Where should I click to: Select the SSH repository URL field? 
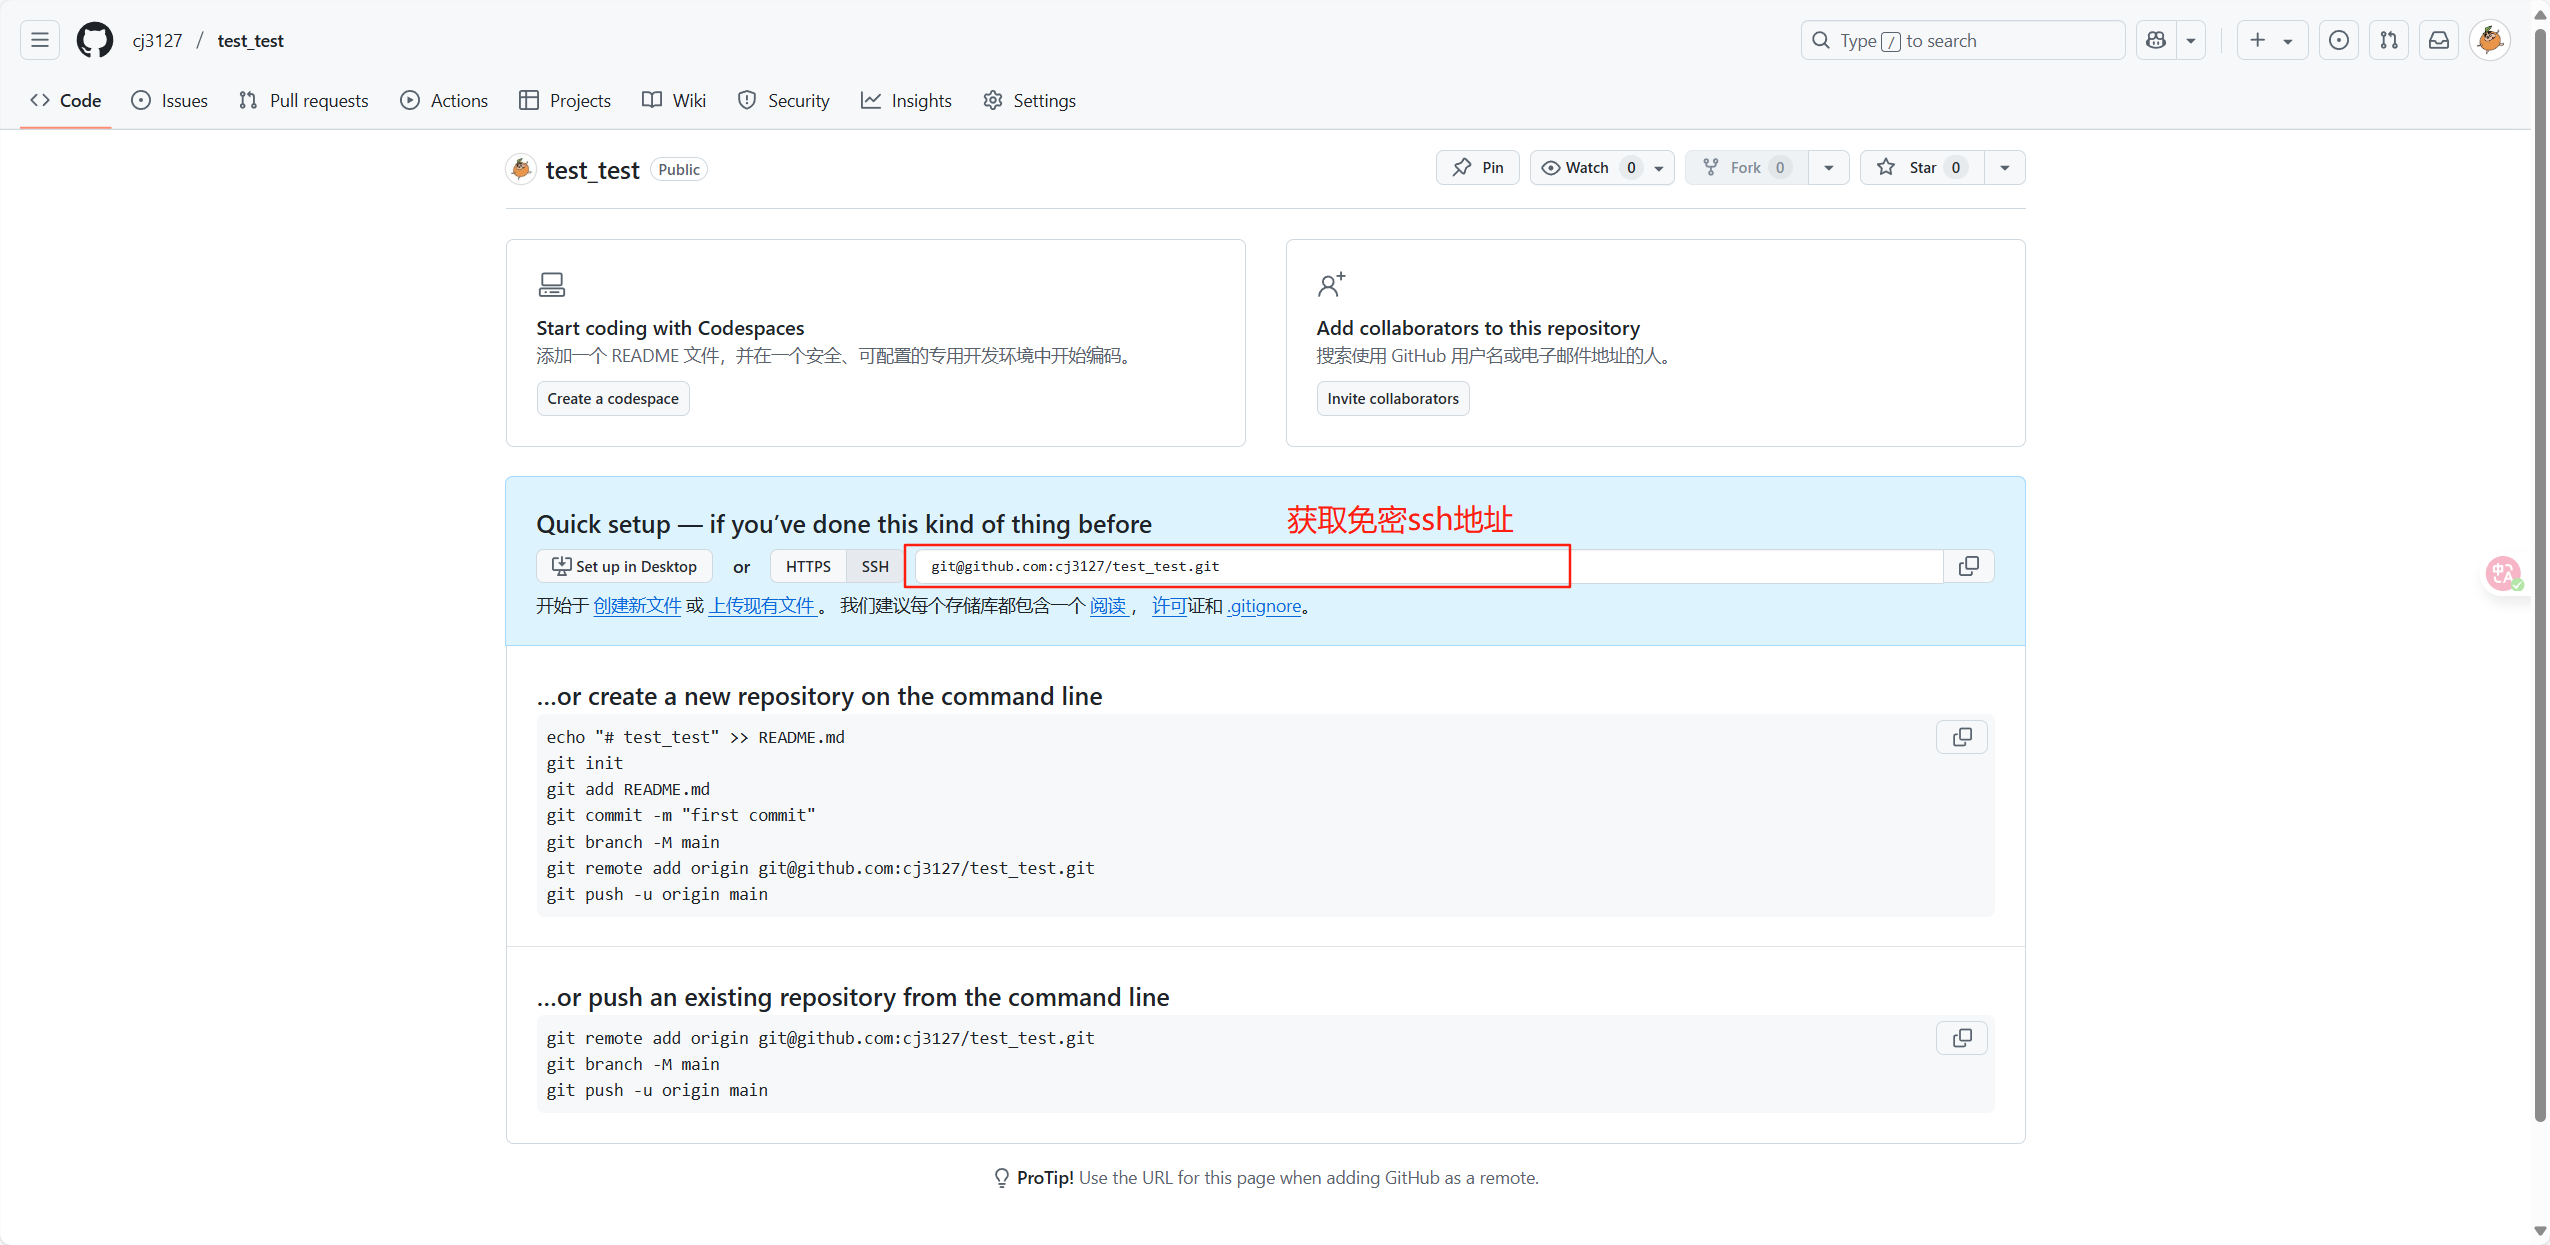1430,566
